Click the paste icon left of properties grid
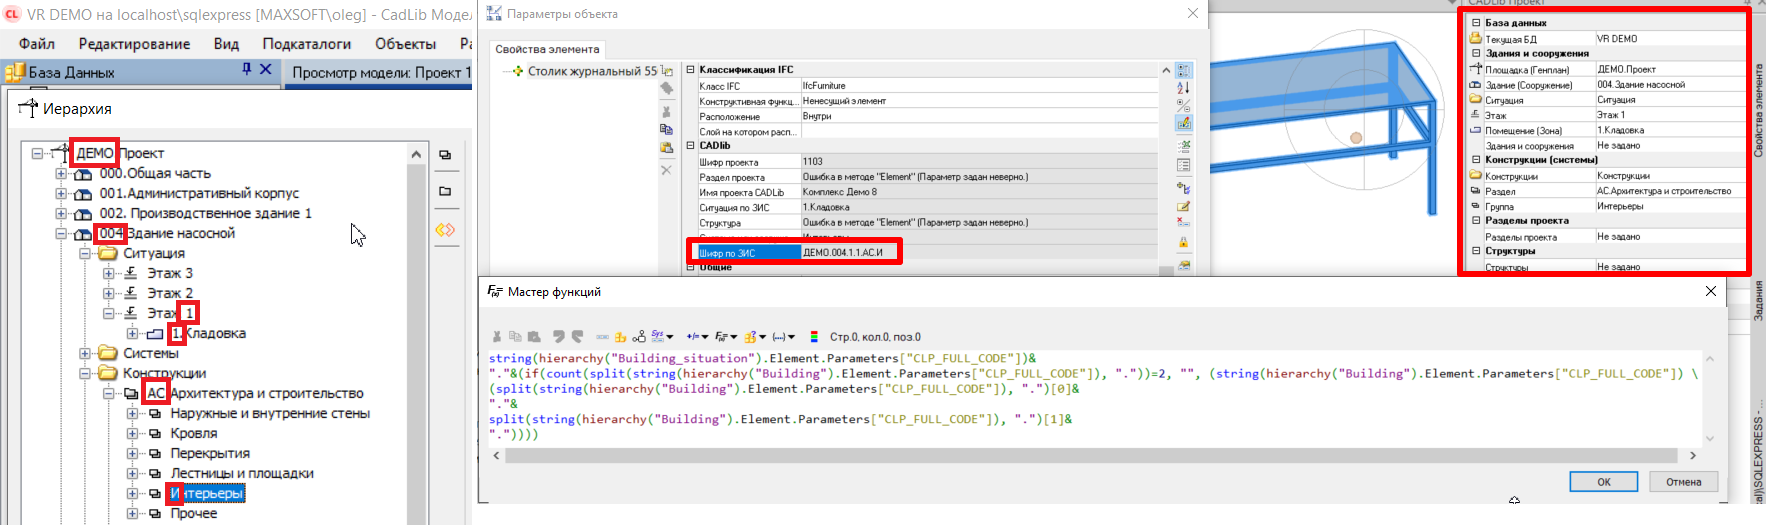Viewport: 1767px width, 525px height. (667, 148)
